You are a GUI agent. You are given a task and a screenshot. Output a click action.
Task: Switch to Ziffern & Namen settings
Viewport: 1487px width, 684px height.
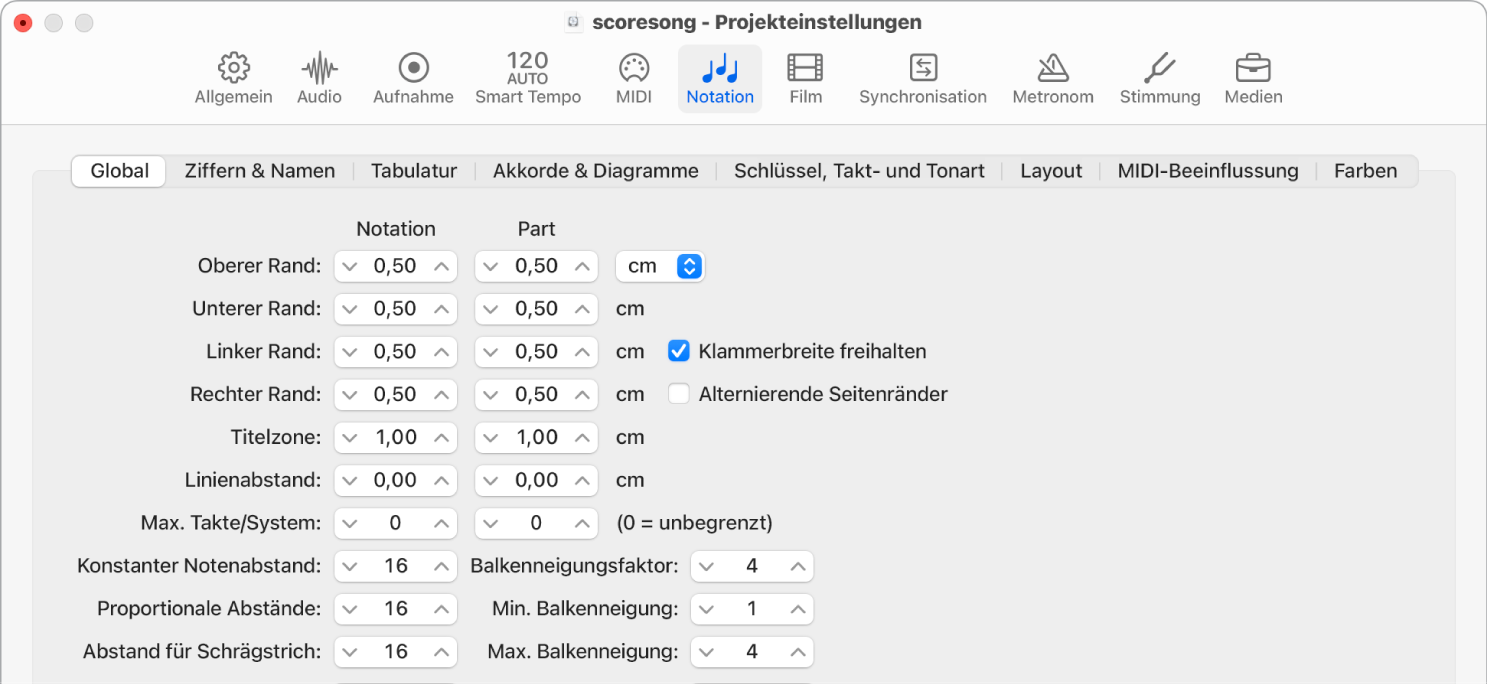pos(259,170)
